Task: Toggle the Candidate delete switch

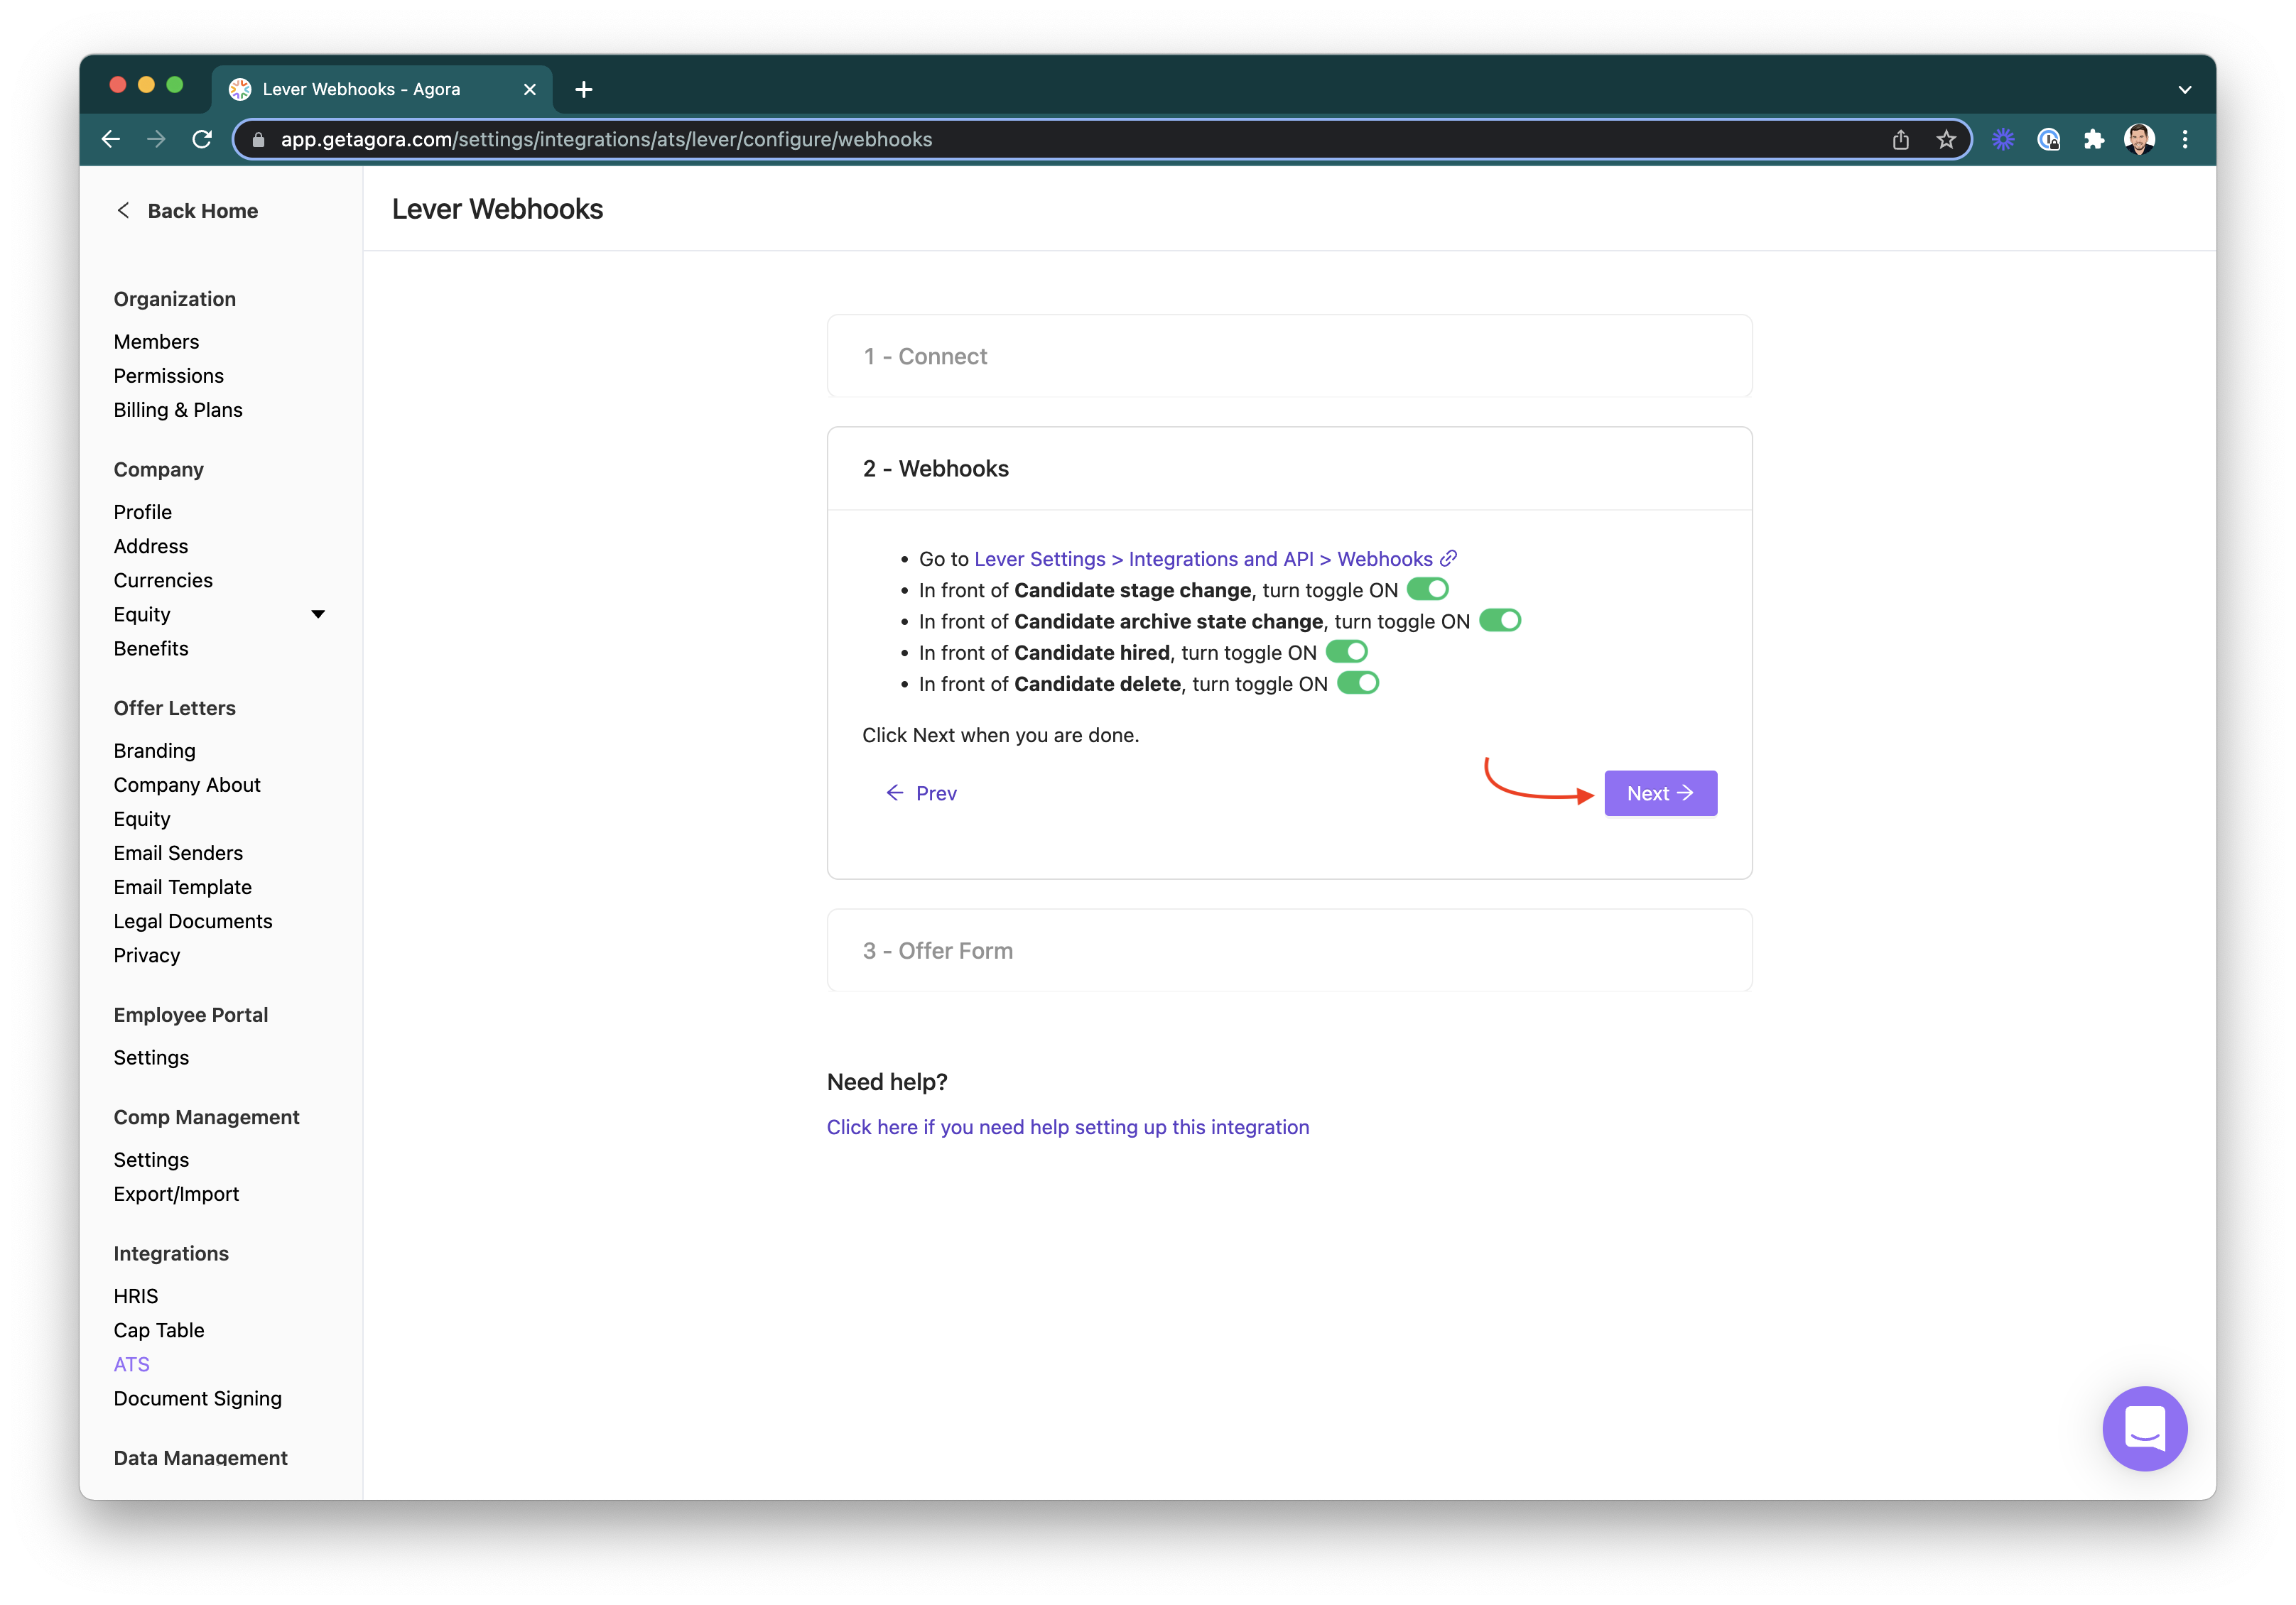Action: [1357, 683]
